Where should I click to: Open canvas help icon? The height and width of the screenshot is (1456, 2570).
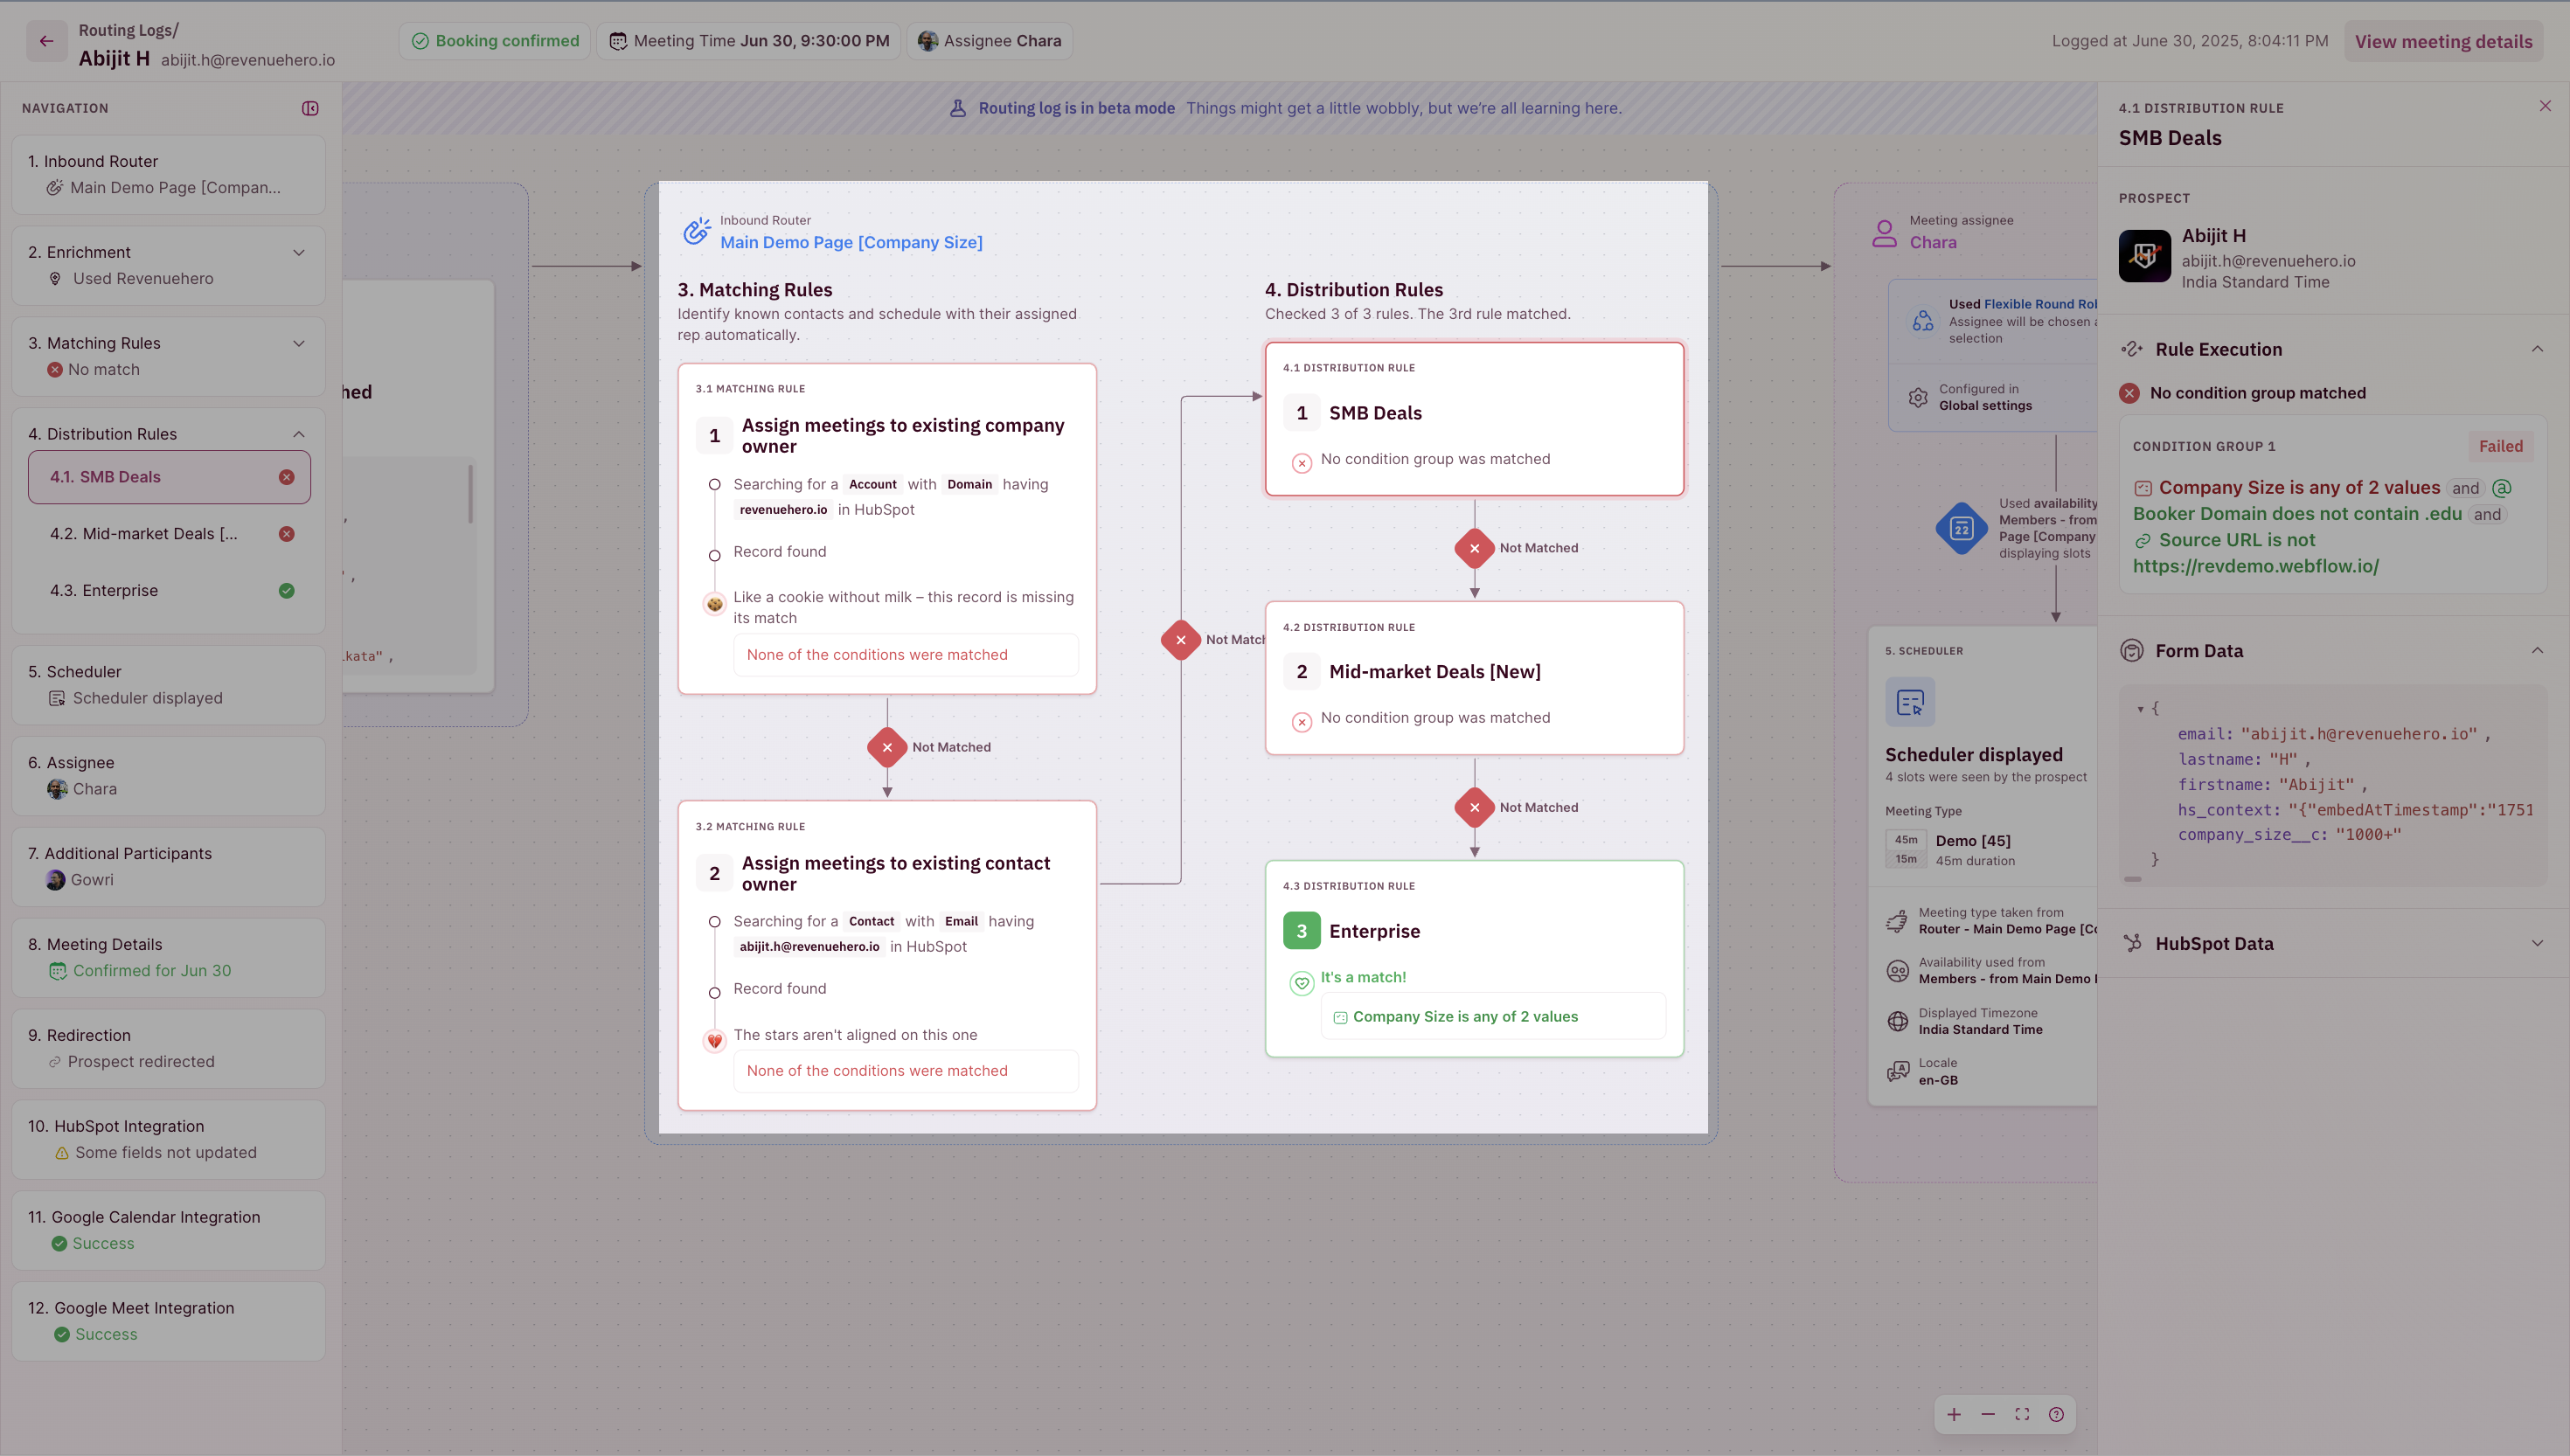(2056, 1414)
